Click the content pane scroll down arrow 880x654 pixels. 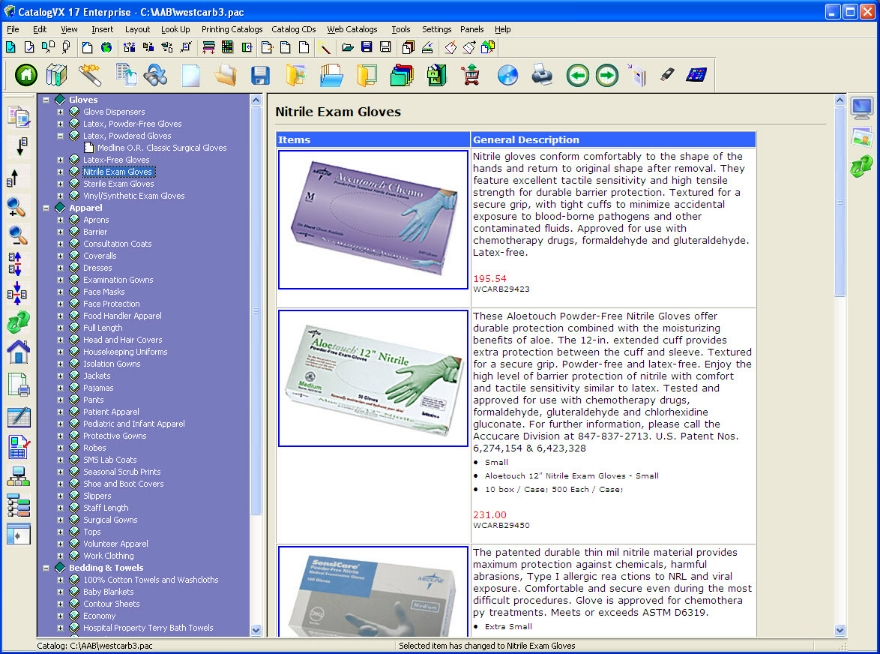(840, 630)
